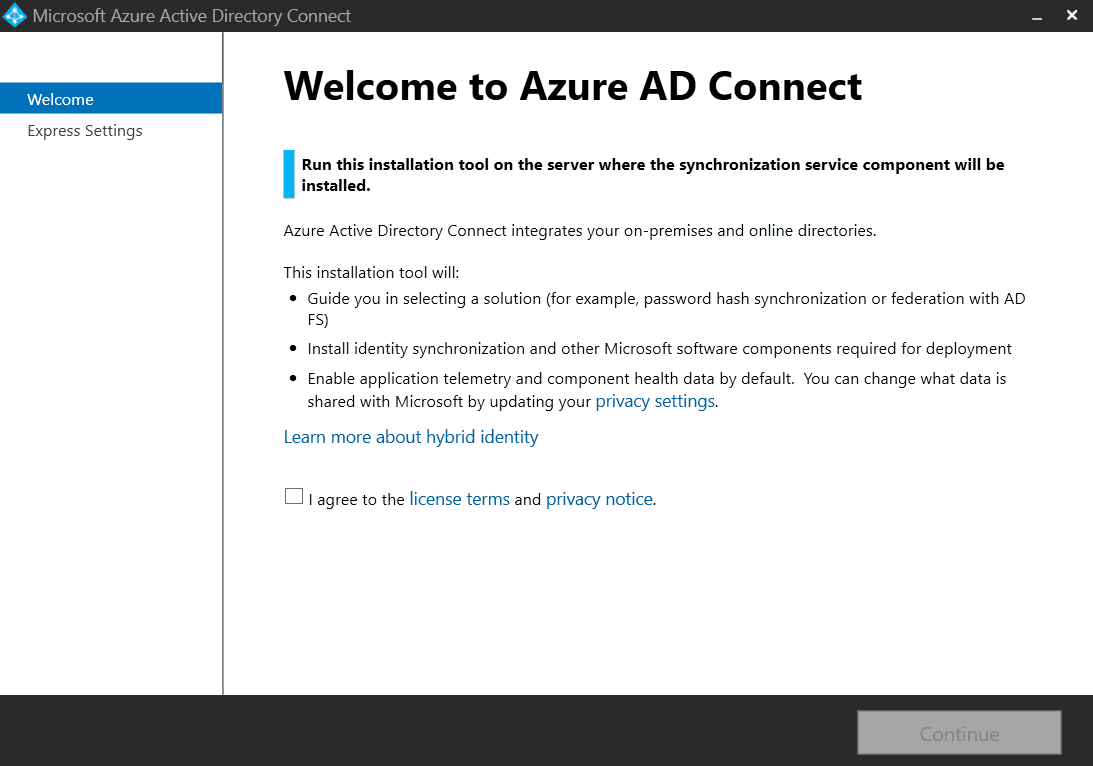
Task: Click the Azure AD Connect logo icon
Action: coord(15,15)
